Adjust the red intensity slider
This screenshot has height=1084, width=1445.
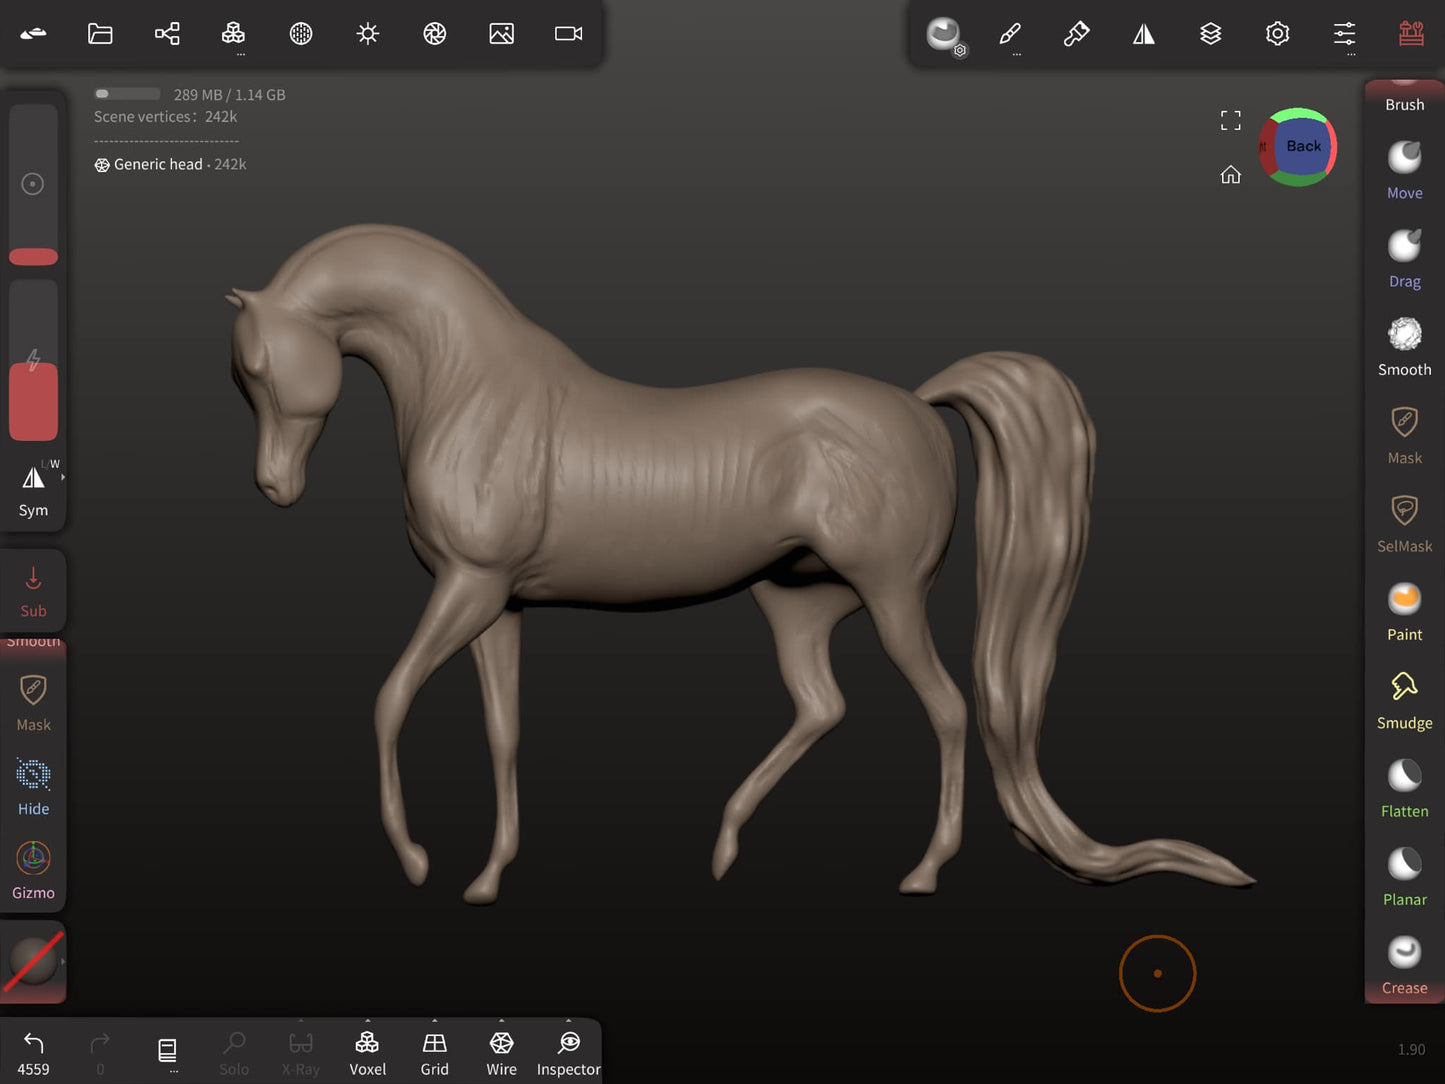[33, 401]
